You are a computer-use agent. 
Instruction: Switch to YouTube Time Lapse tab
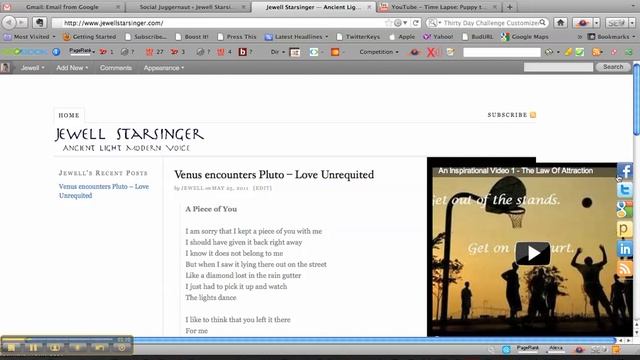(439, 7)
